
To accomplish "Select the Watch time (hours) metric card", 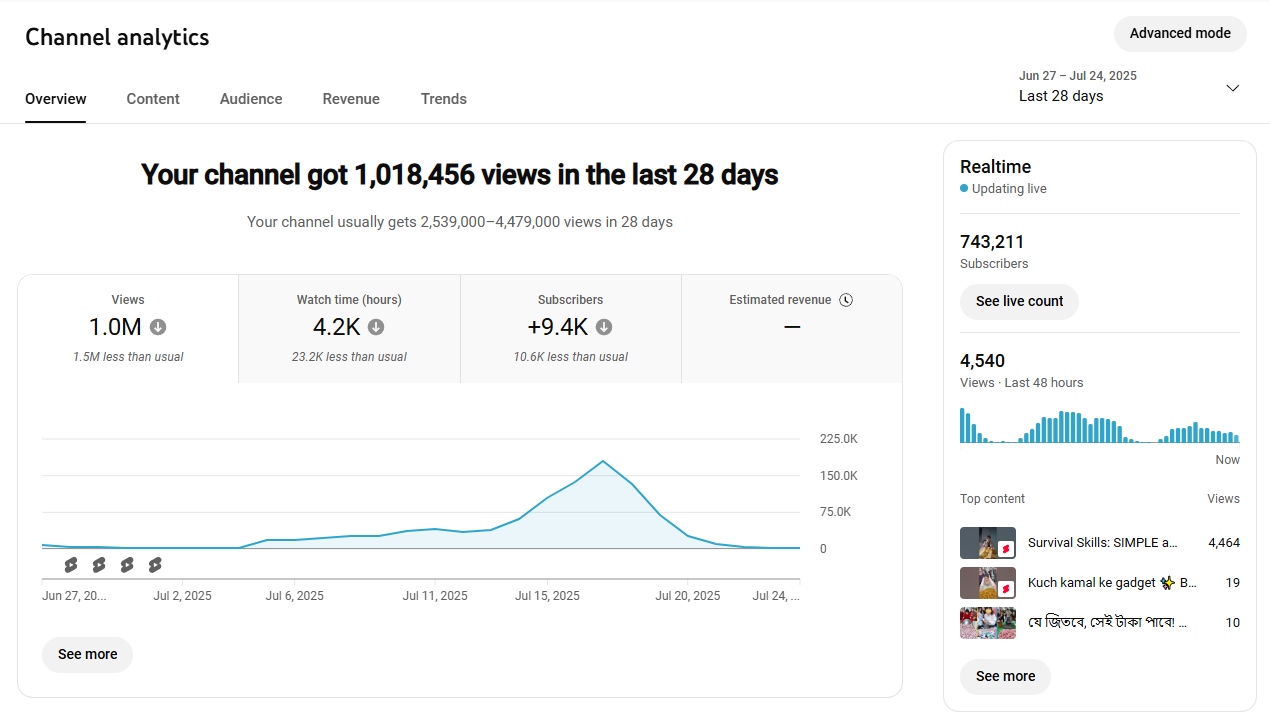I will 349,328.
